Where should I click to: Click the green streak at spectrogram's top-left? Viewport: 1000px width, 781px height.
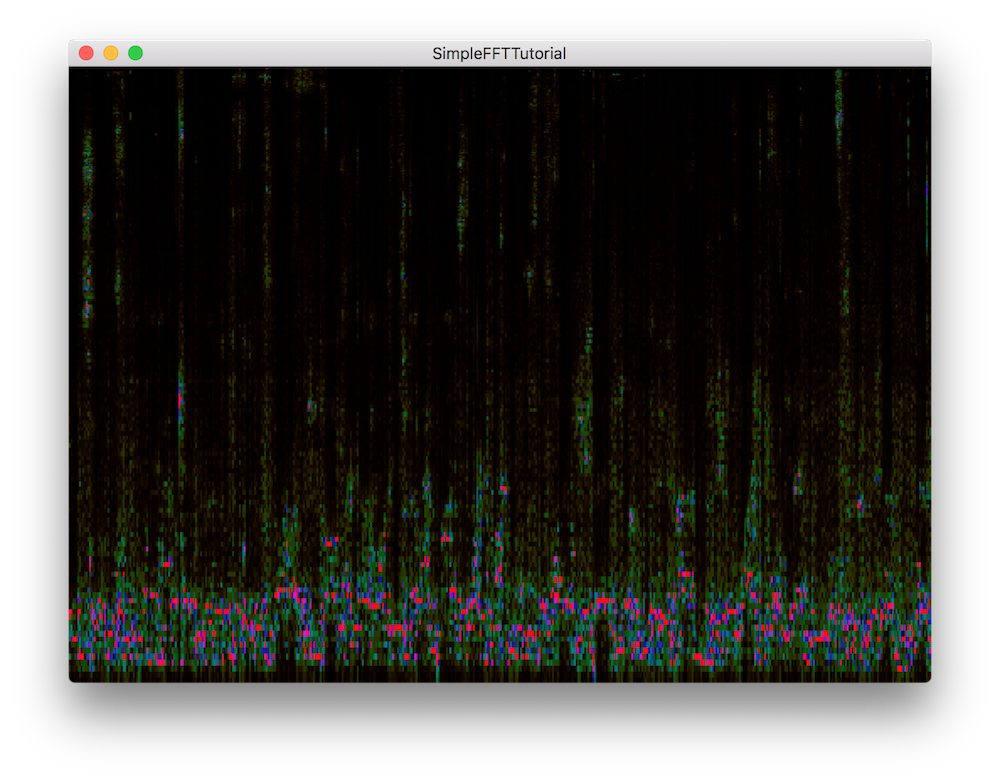87,160
